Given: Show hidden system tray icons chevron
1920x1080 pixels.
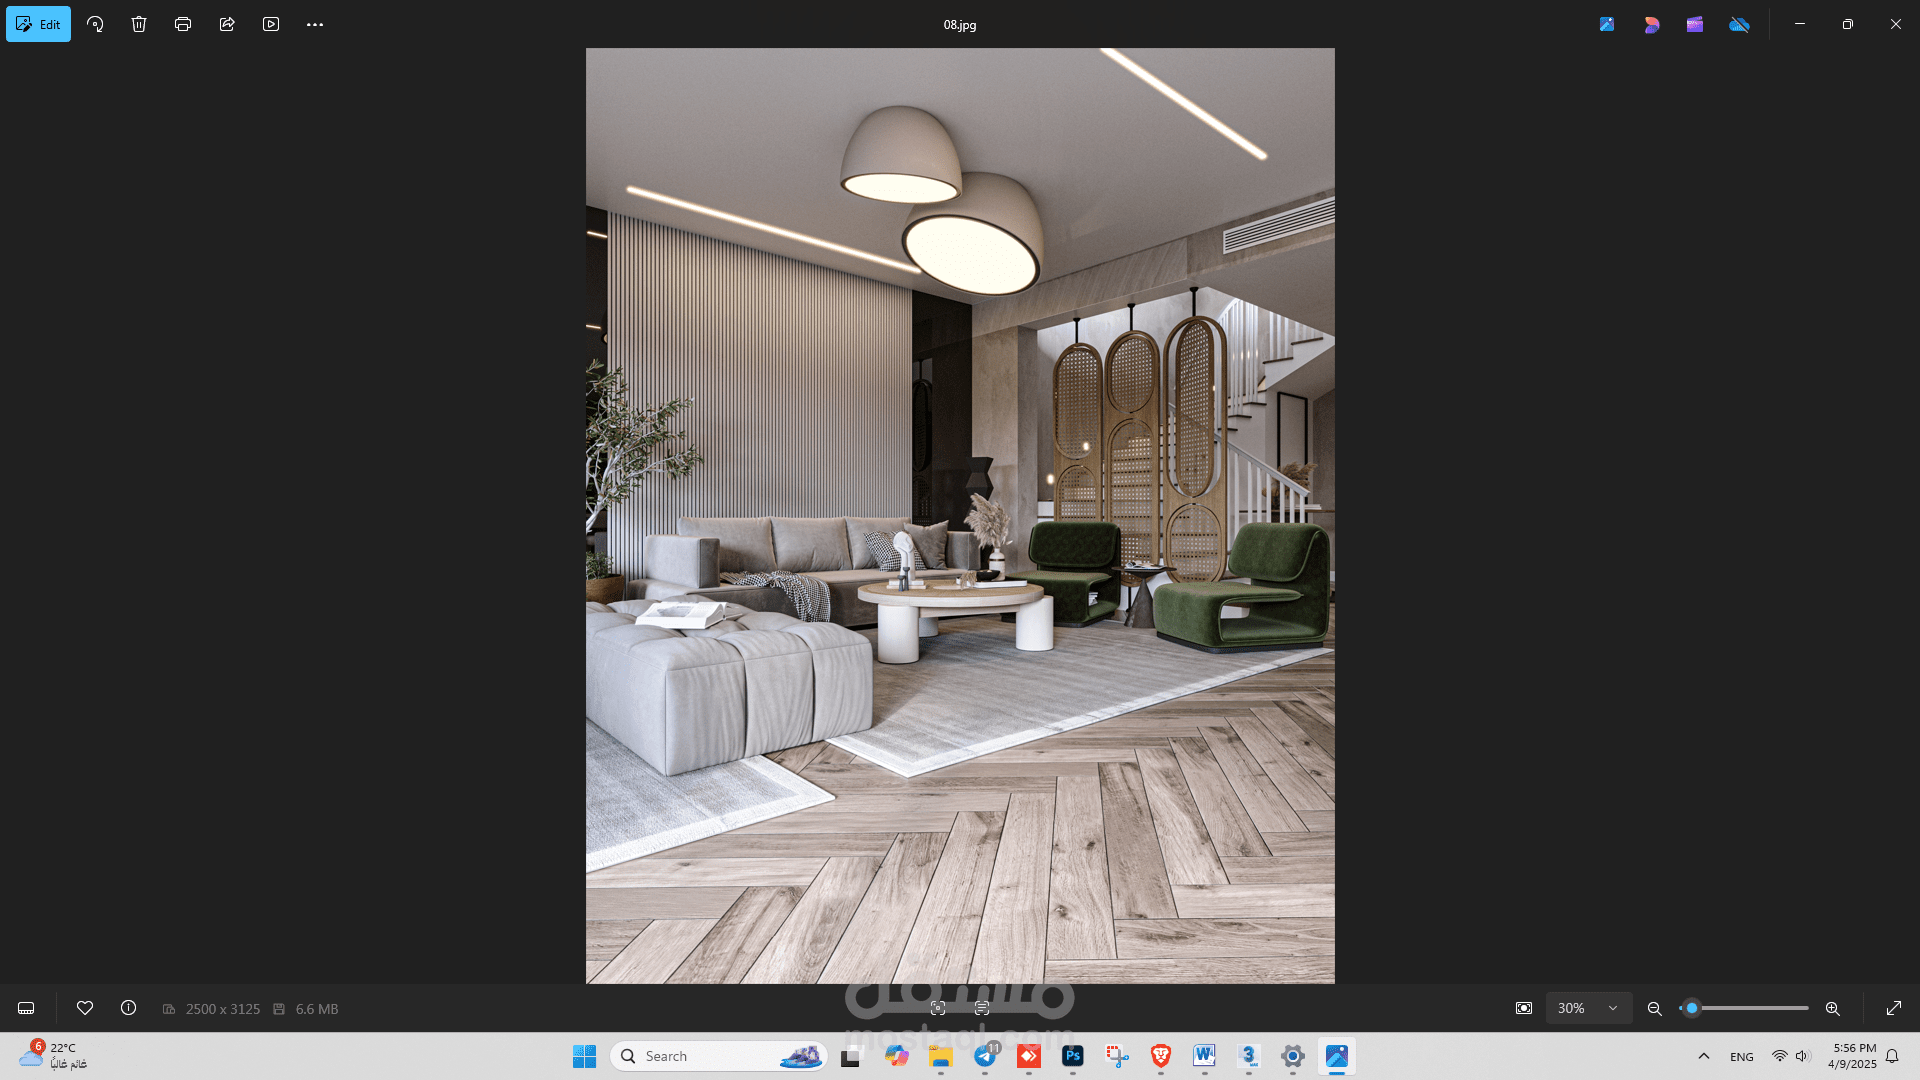Looking at the screenshot, I should click(x=1704, y=1056).
